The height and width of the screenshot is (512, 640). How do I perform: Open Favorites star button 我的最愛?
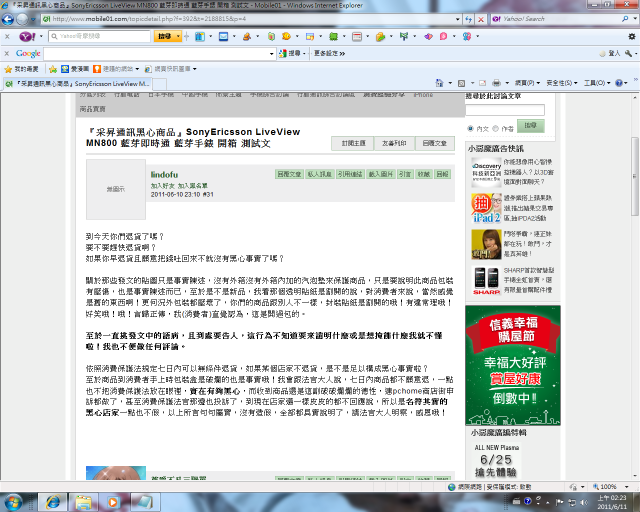point(21,69)
